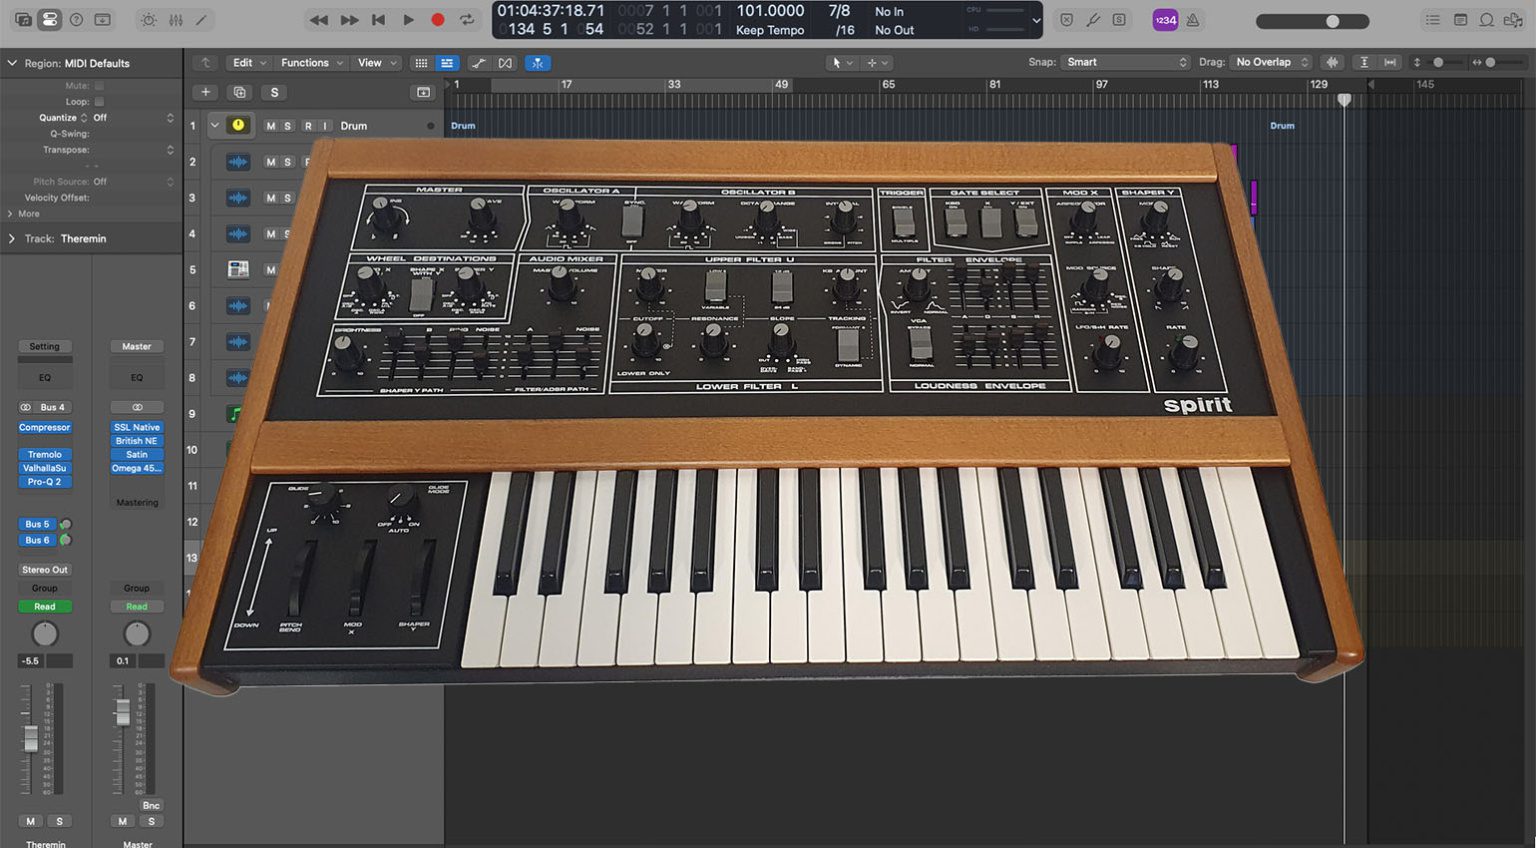Screen dimensions: 1536x848
Task: Toggle the Solo S icon in control bar
Action: (x=1119, y=20)
